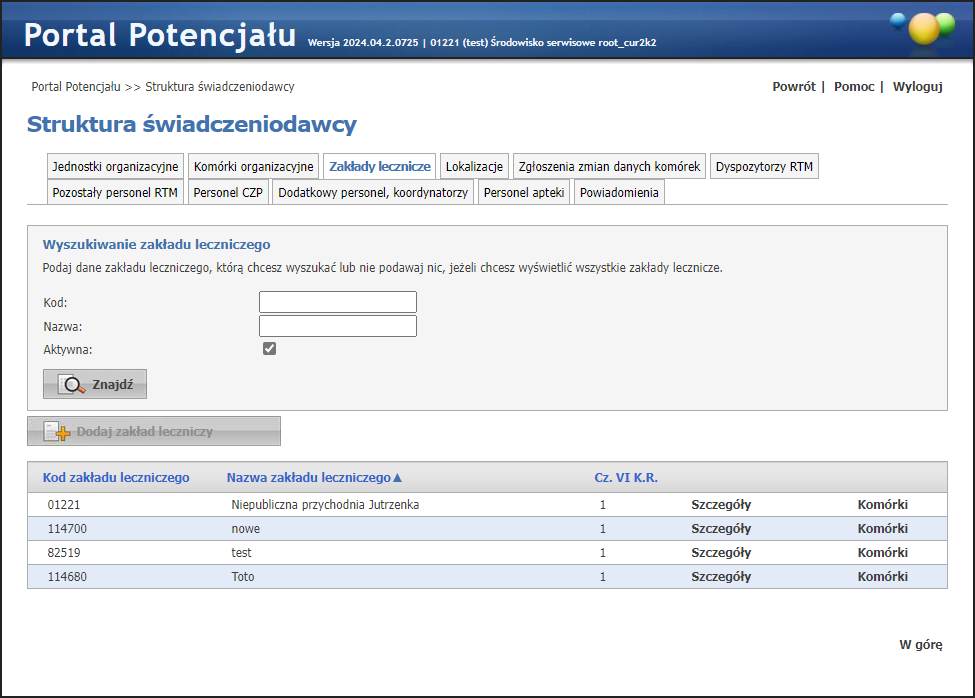The image size is (975, 698).
Task: Select the Personel apteki tab
Action: 523,192
